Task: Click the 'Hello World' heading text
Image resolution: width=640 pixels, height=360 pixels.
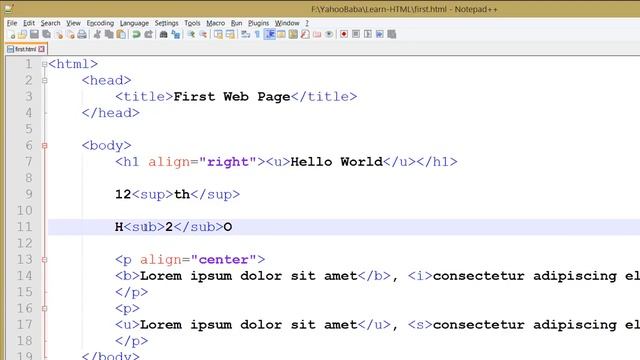Action: click(337, 162)
